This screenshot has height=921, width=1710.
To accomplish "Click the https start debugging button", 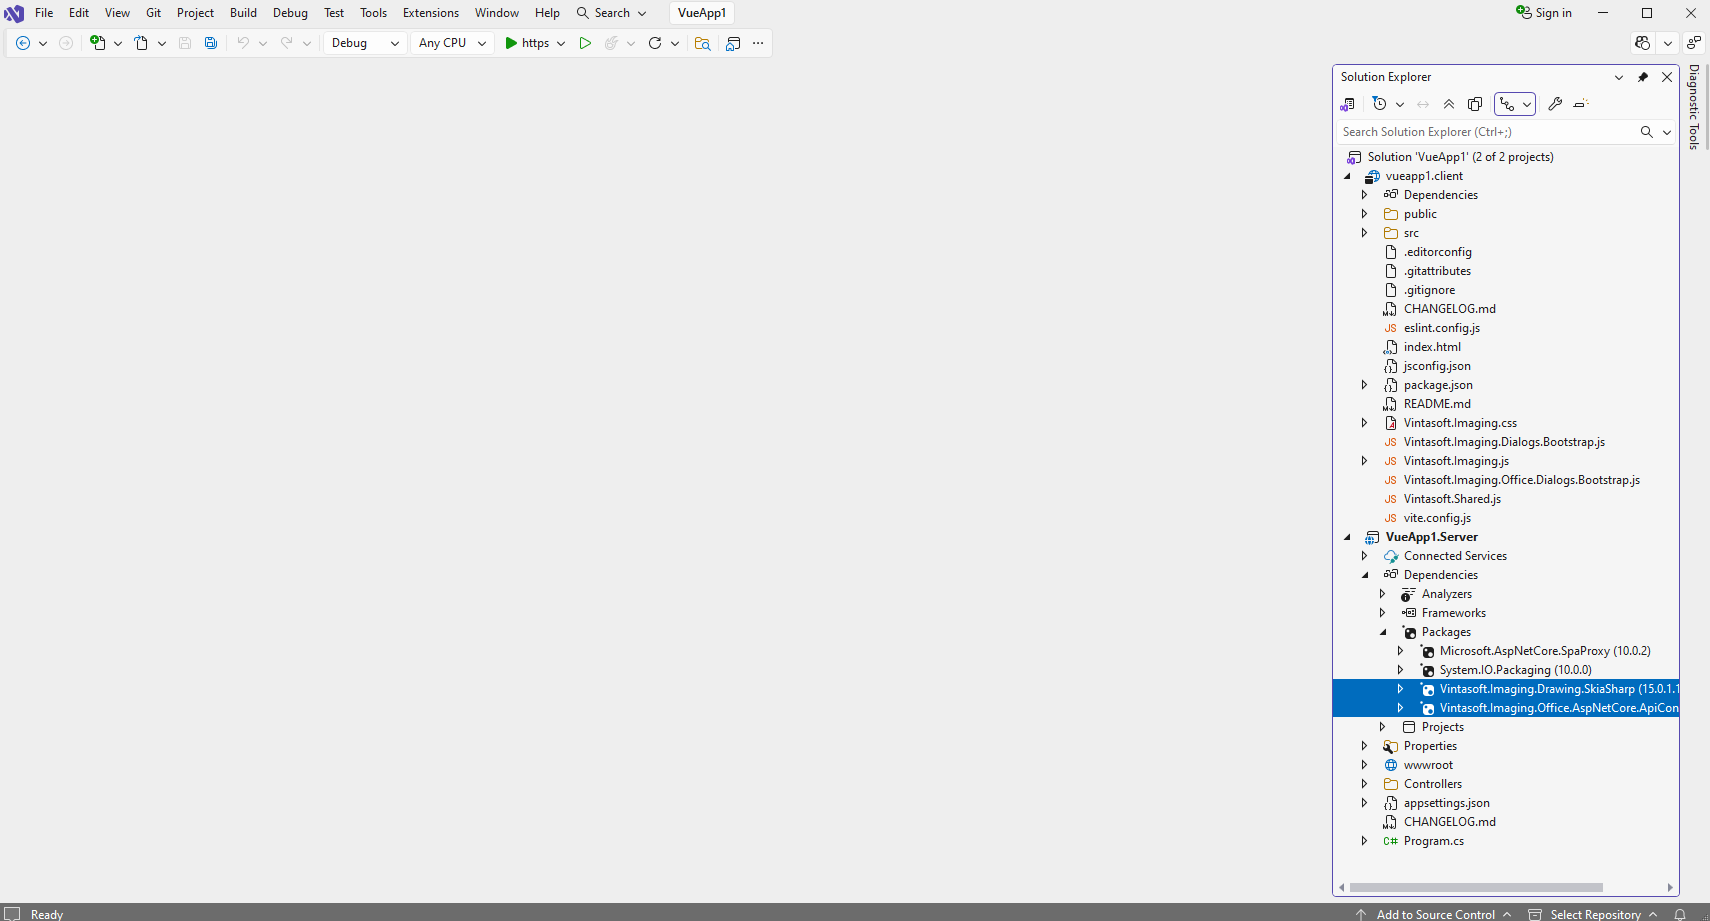I will pyautogui.click(x=527, y=43).
